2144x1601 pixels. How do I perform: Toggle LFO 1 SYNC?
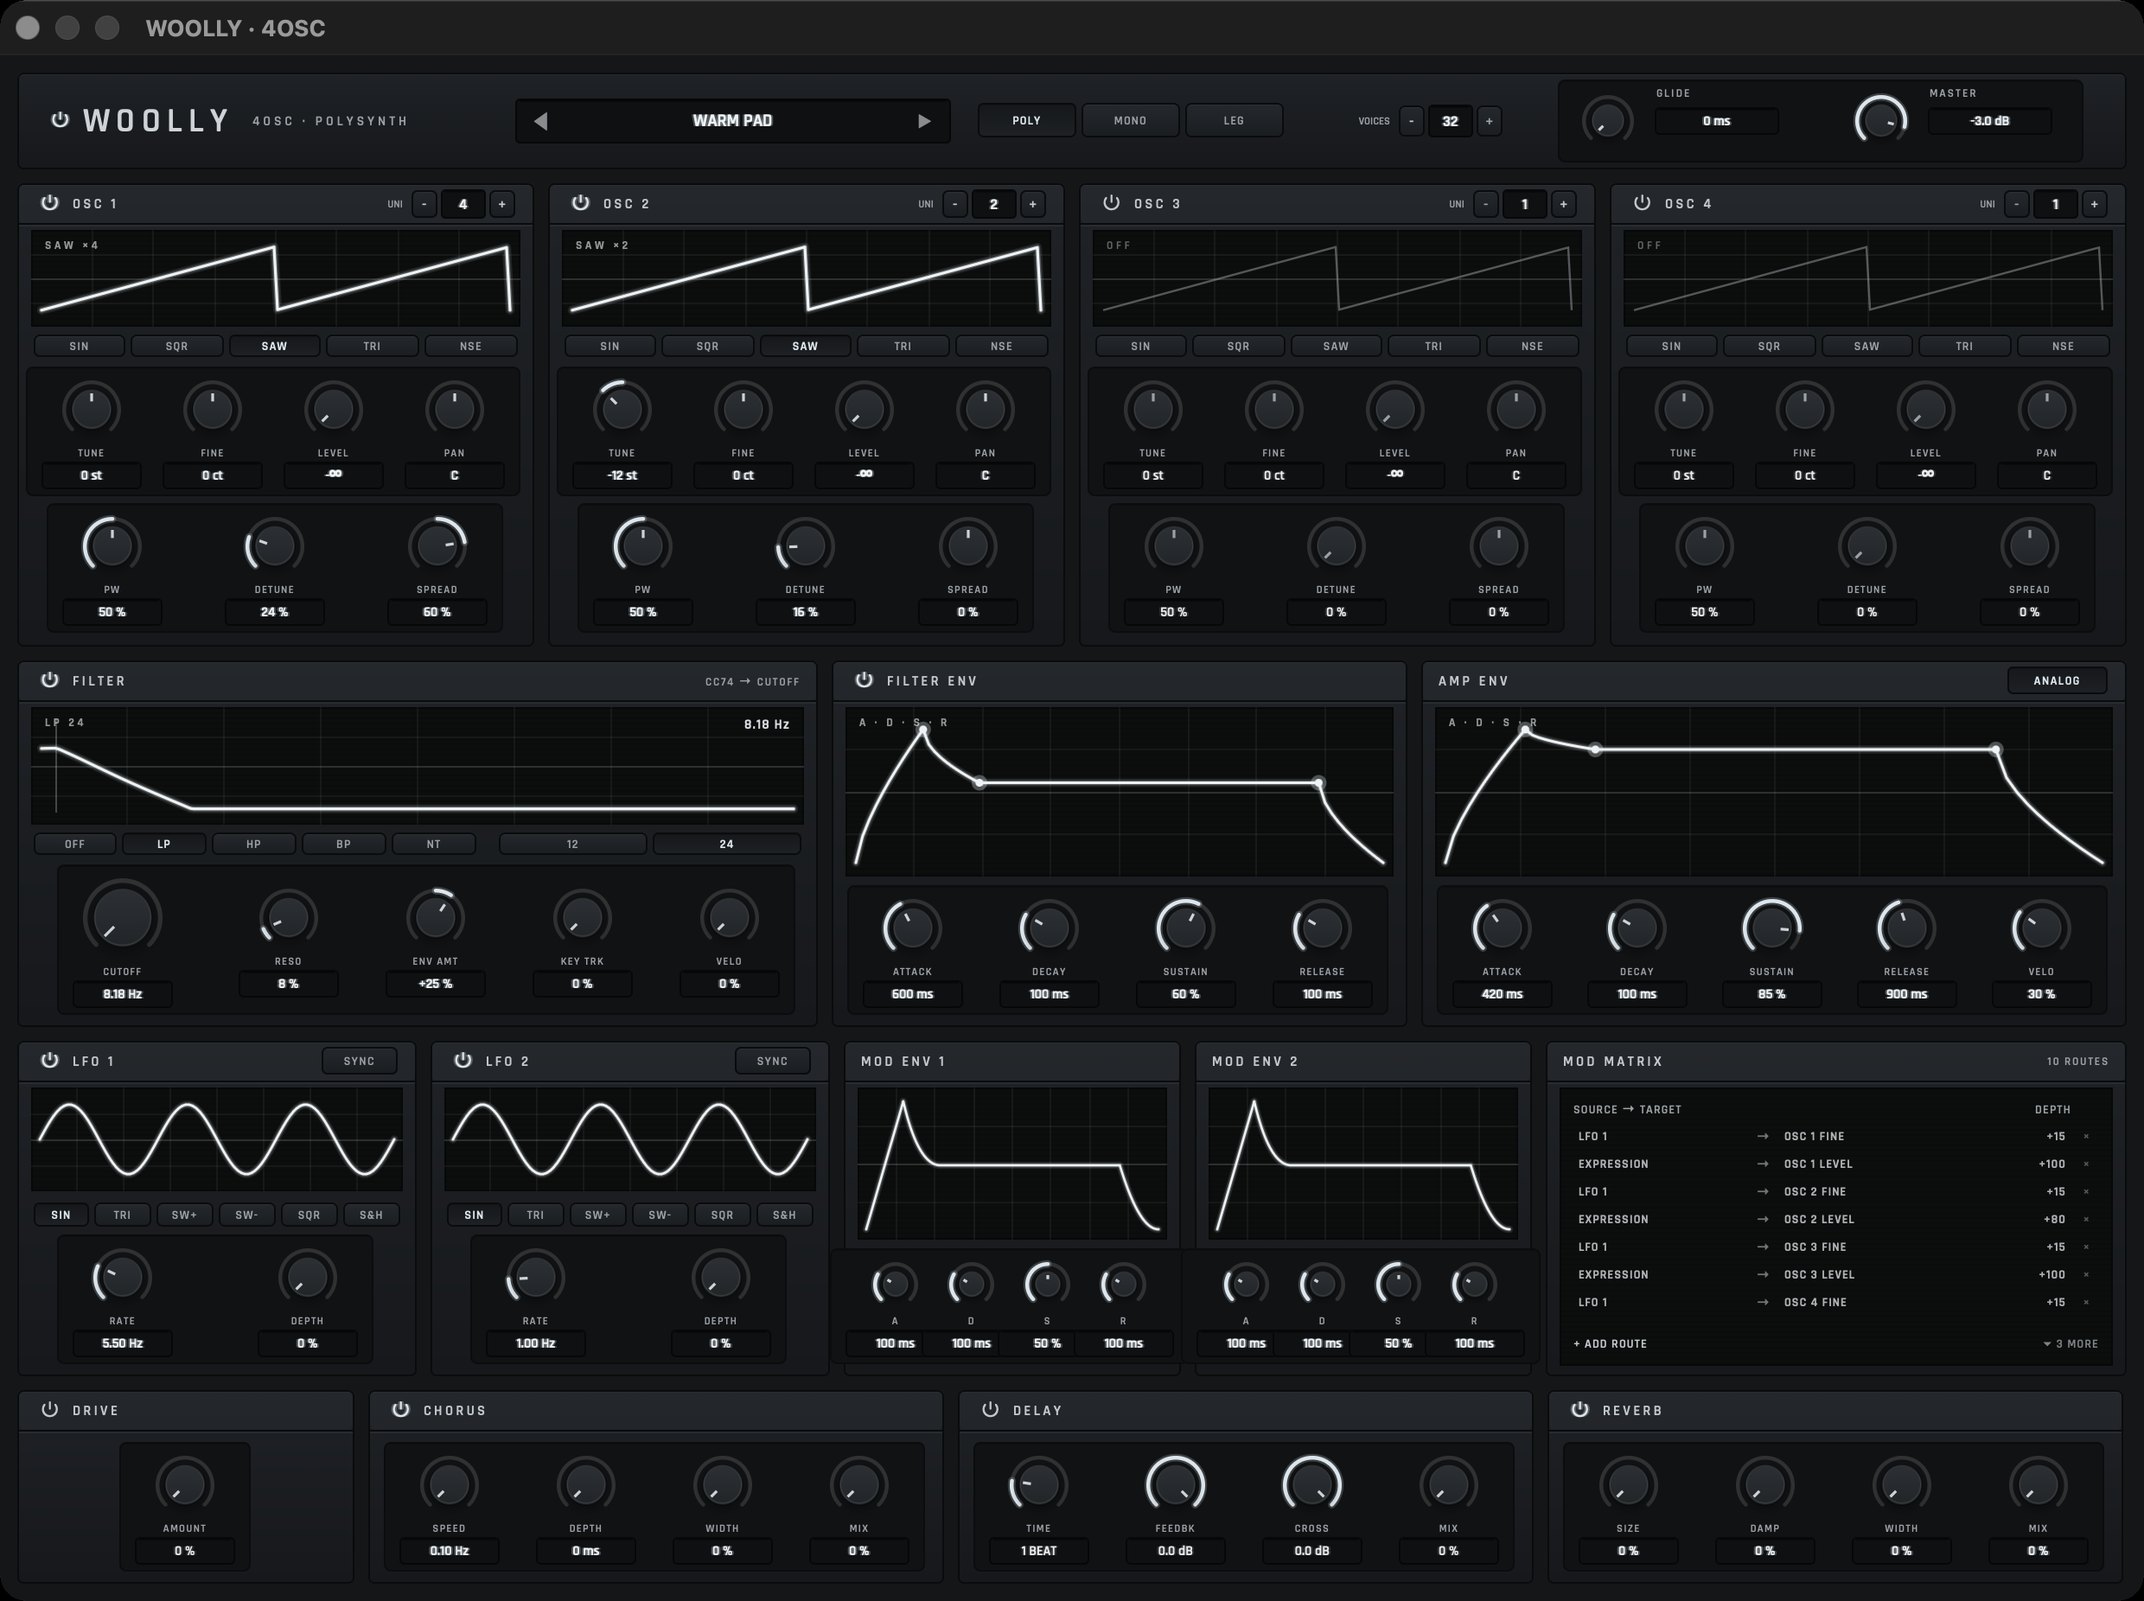(359, 1061)
